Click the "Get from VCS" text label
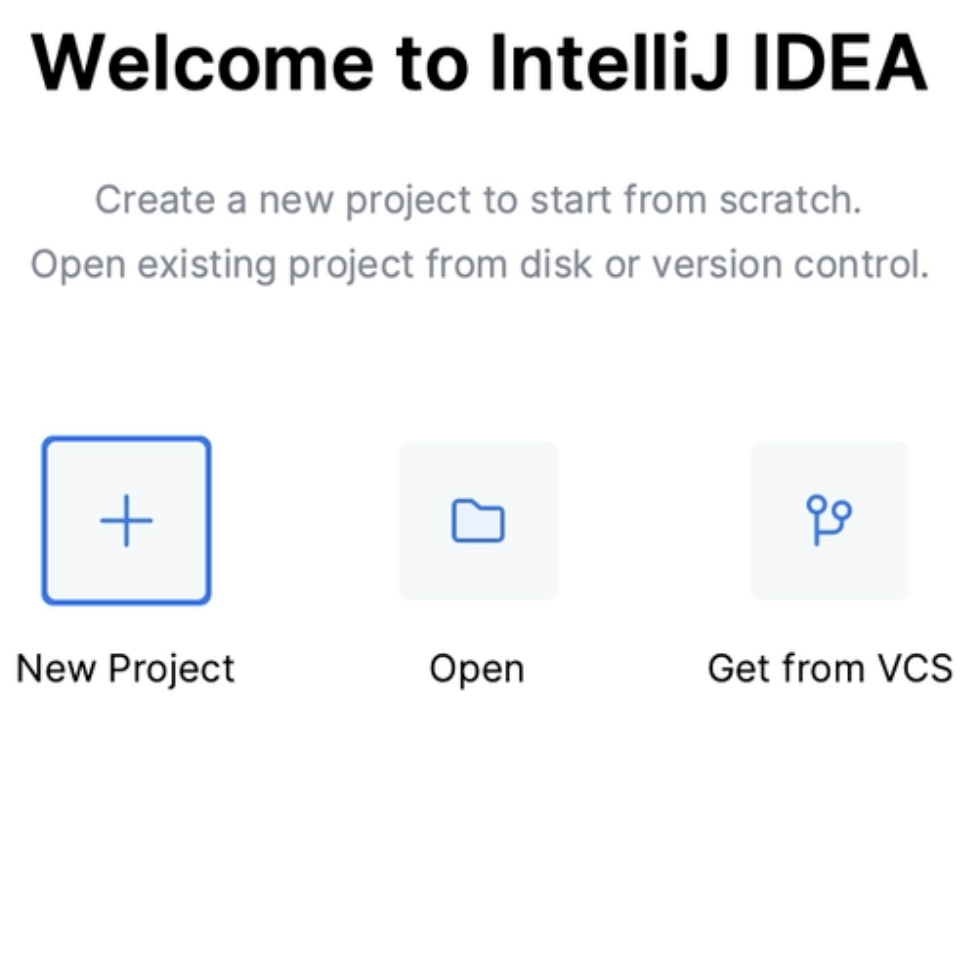Image resolution: width=960 pixels, height=960 pixels. 829,668
